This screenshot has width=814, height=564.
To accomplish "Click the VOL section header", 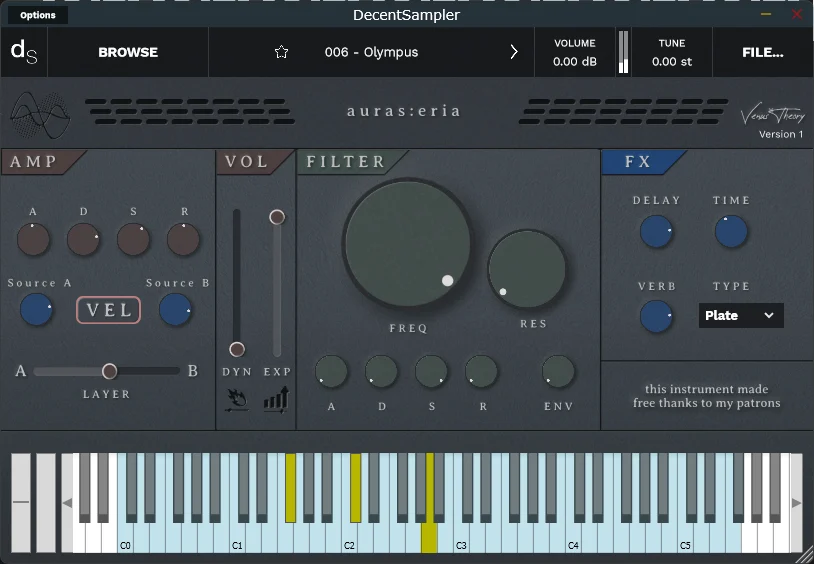I will [x=247, y=162].
